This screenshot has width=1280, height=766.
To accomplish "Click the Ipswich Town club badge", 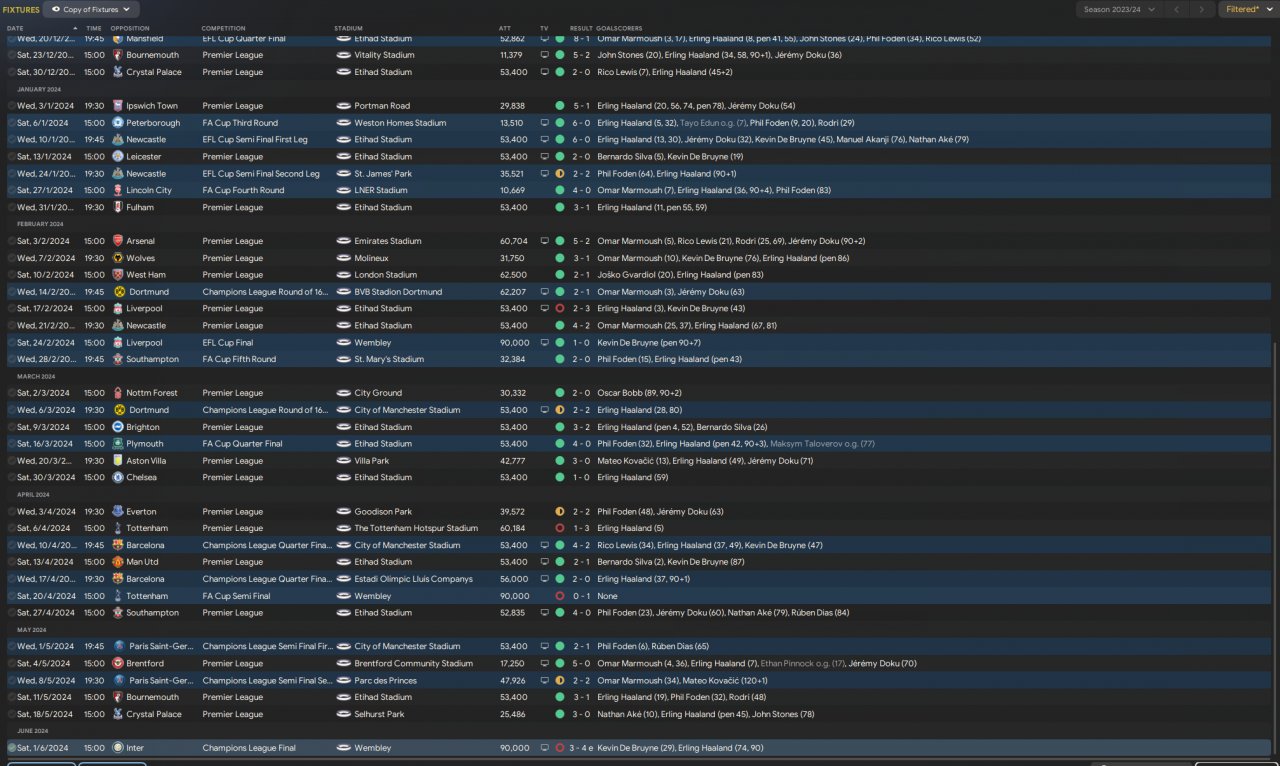I will [117, 106].
